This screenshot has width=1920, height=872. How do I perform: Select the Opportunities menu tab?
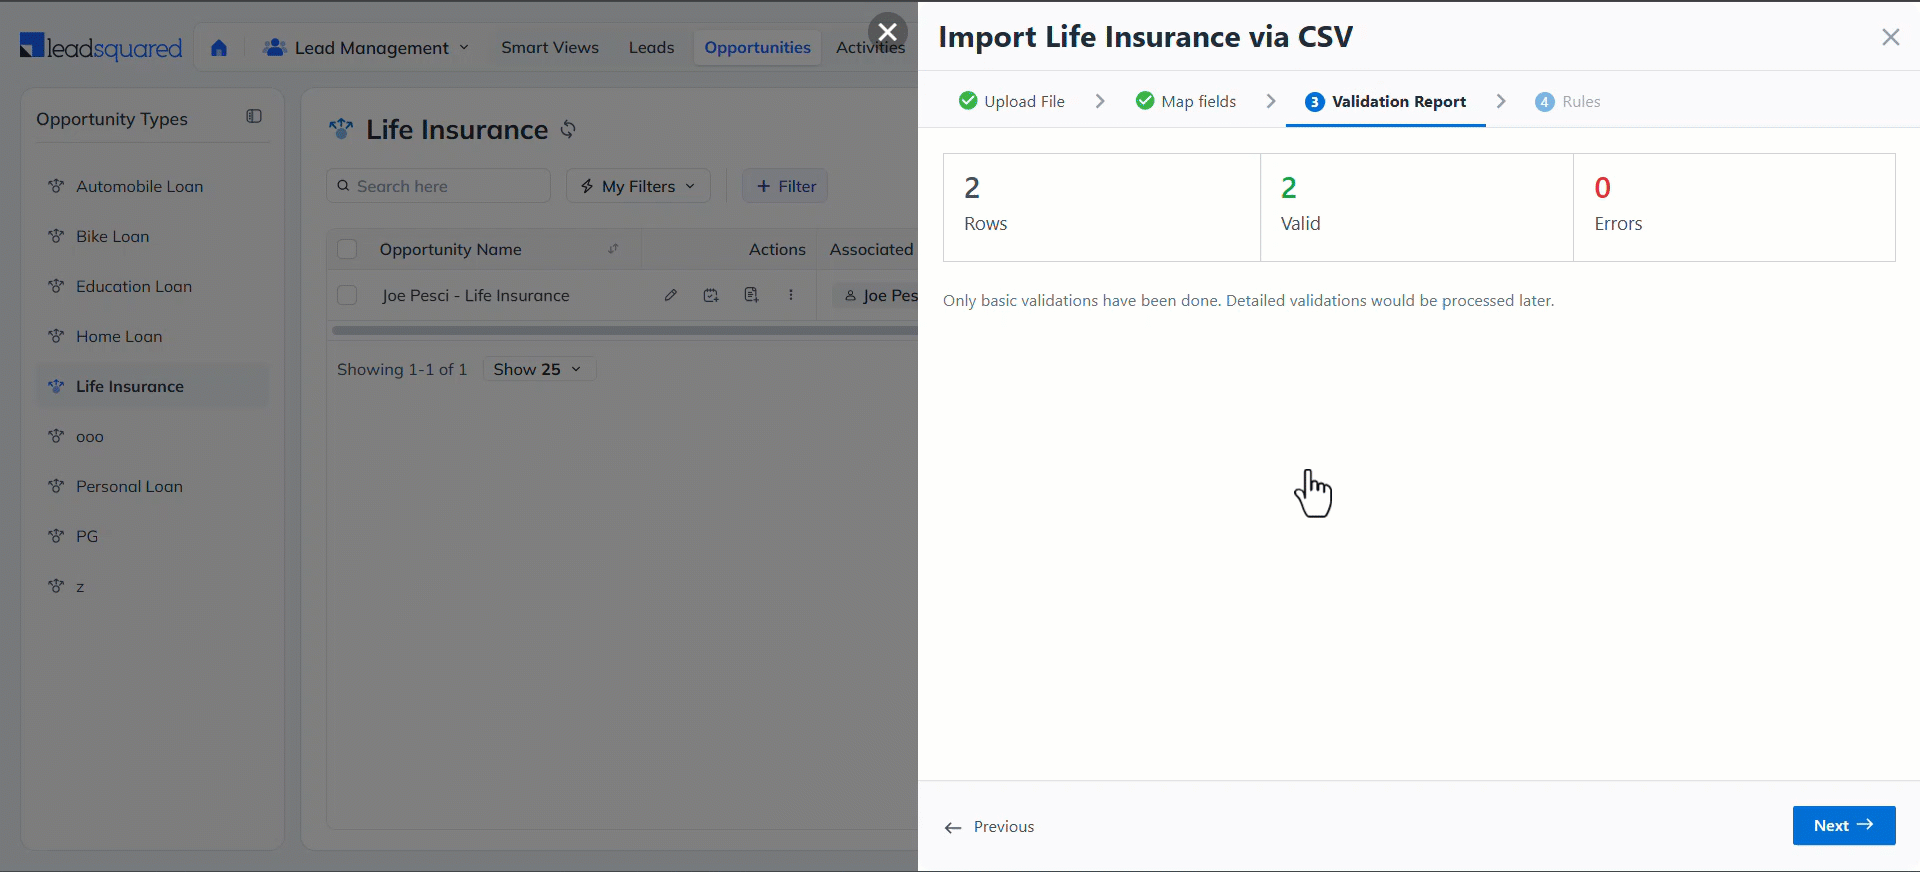(x=757, y=47)
